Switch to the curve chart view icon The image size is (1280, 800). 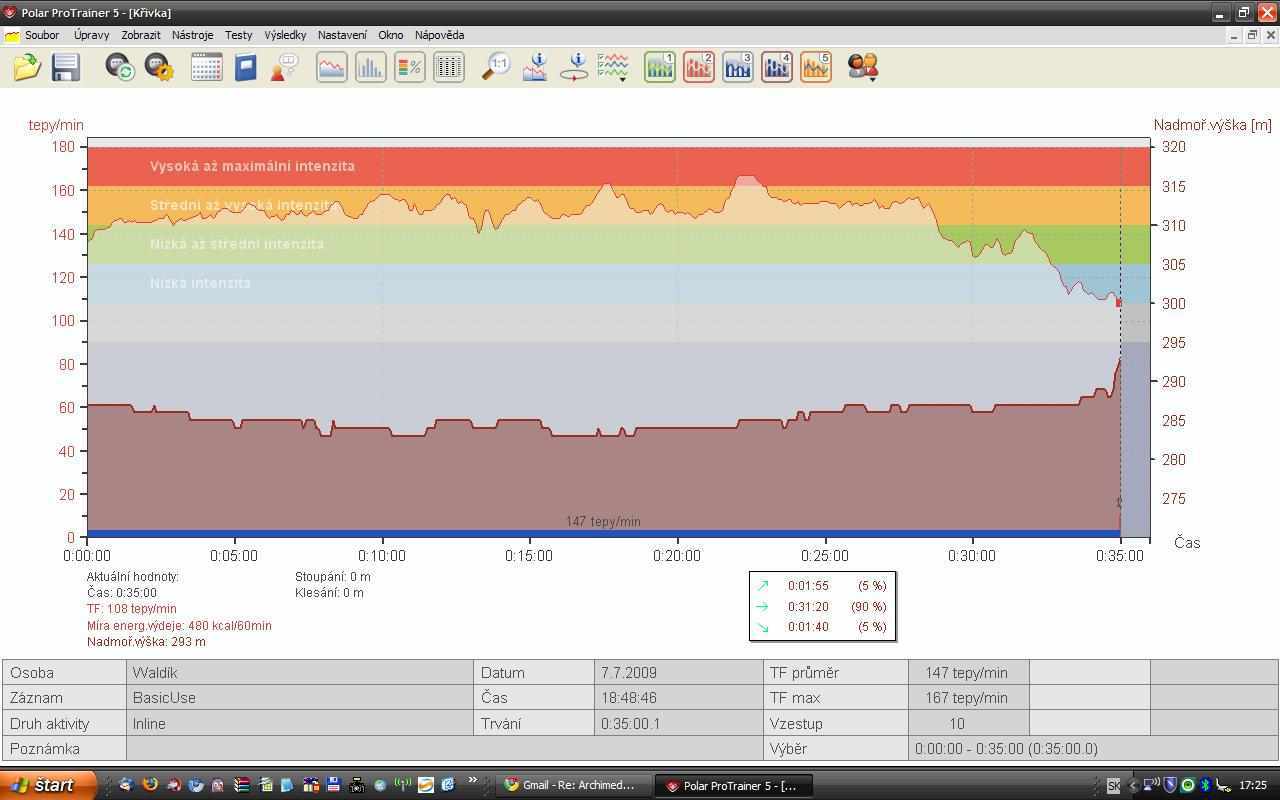(x=332, y=67)
